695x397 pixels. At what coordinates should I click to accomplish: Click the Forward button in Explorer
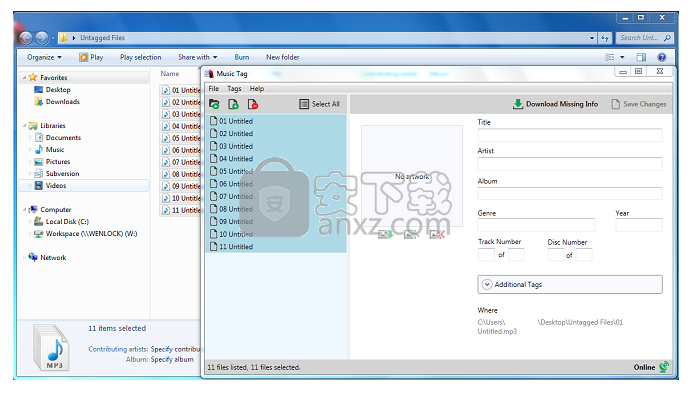pyautogui.click(x=41, y=38)
